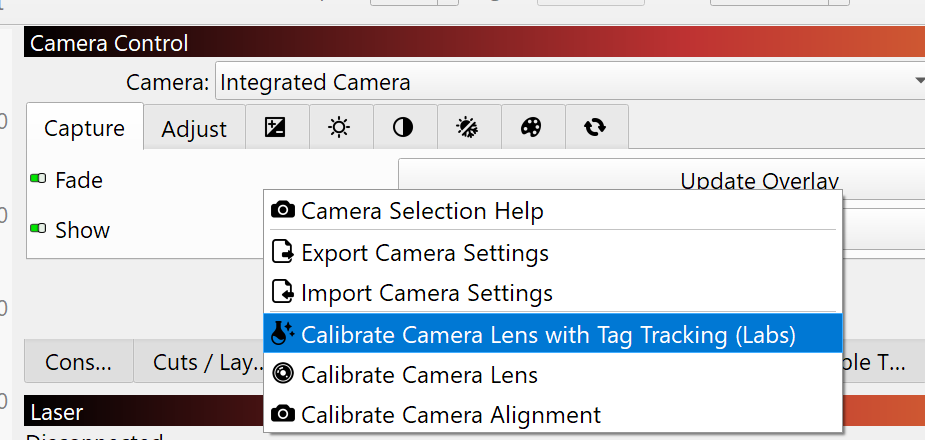925x440 pixels.
Task: Expand the Camera dropdown showing Integrated Camera
Action: 570,82
